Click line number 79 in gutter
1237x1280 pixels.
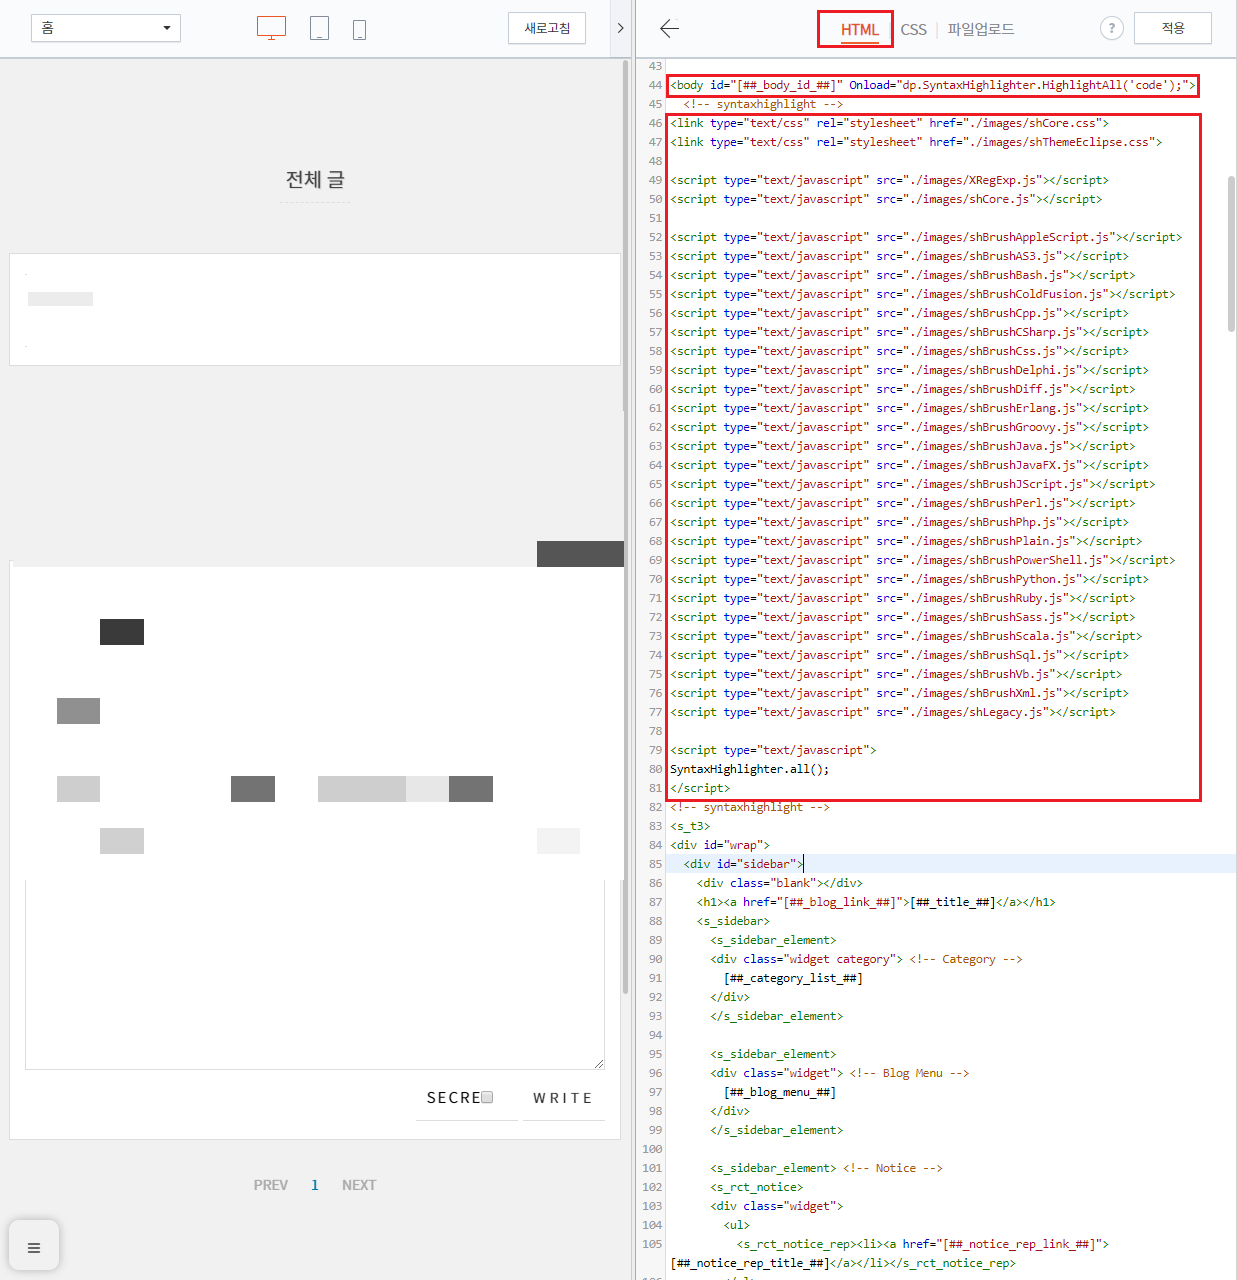pyautogui.click(x=655, y=750)
